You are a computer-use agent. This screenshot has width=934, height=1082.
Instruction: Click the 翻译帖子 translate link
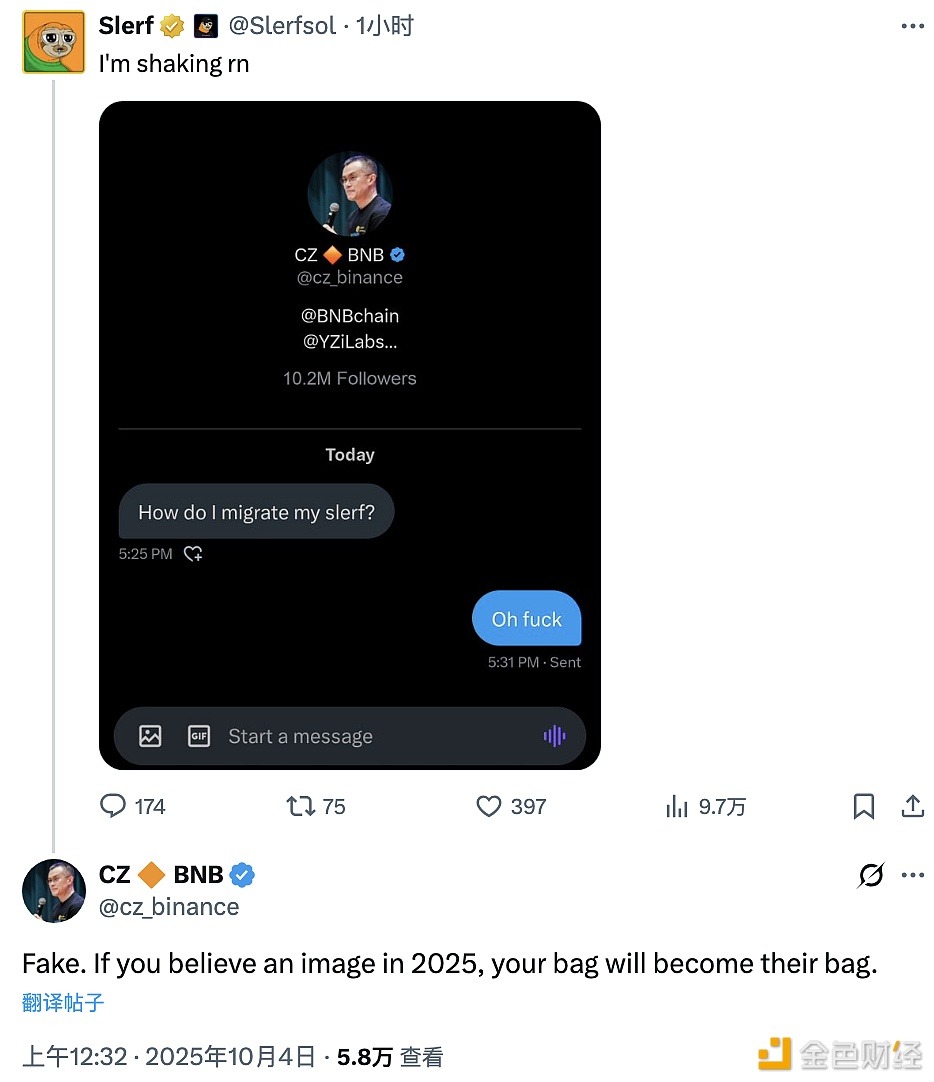pyautogui.click(x=63, y=1003)
